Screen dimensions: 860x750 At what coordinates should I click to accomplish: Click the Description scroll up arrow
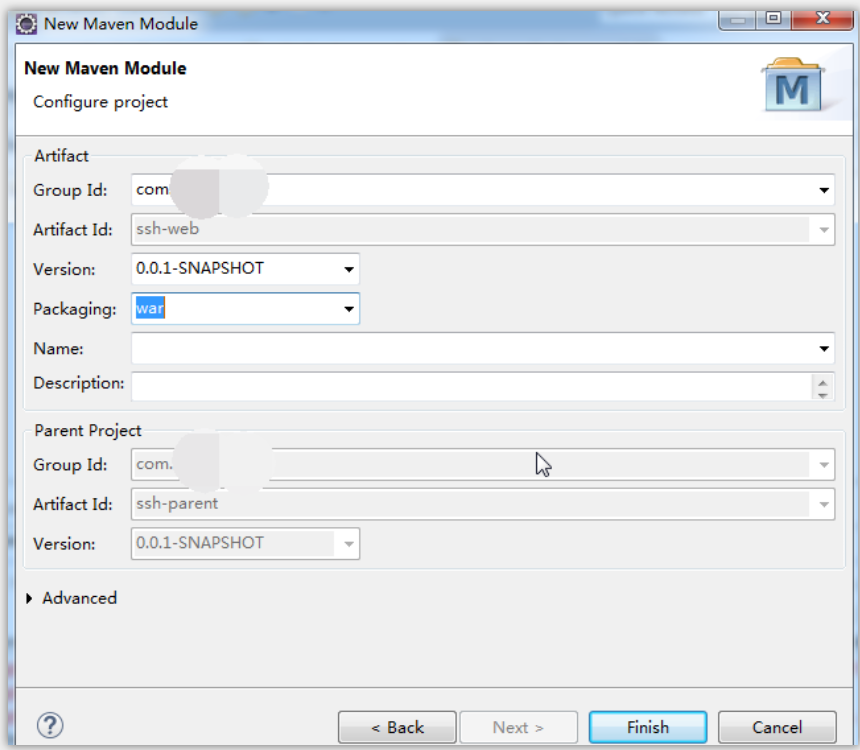(823, 382)
